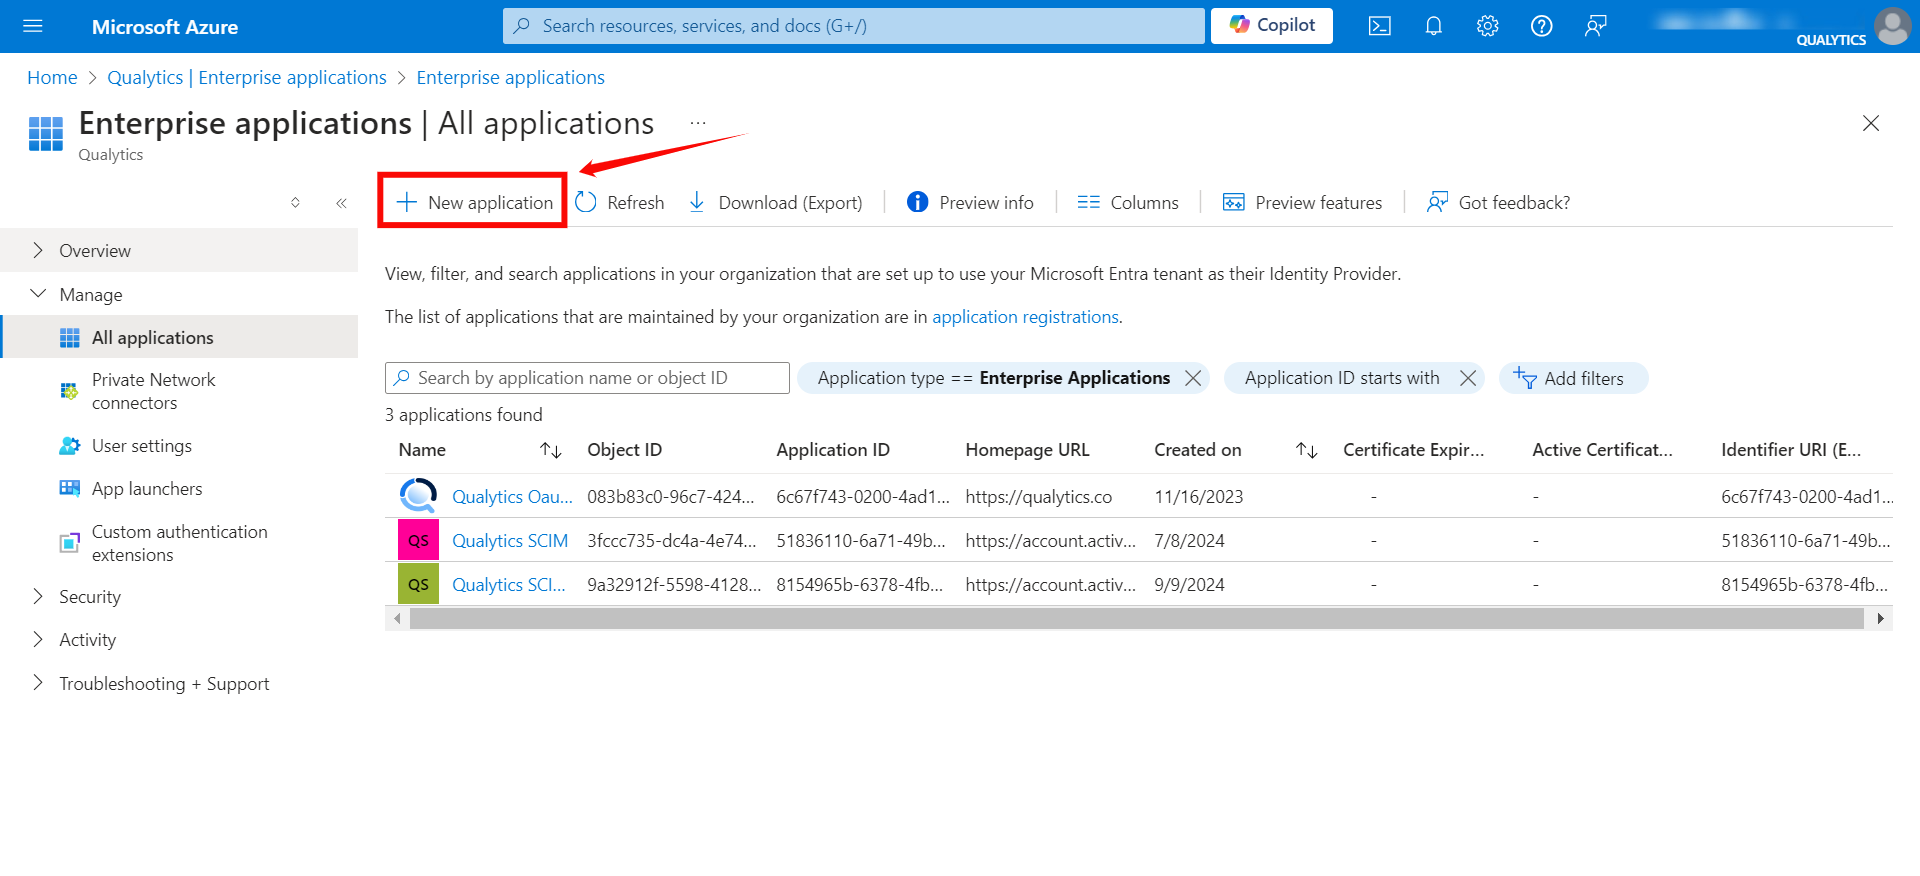1920x876 pixels.
Task: Click the Qualytics Oau... logo icon
Action: pyautogui.click(x=418, y=496)
